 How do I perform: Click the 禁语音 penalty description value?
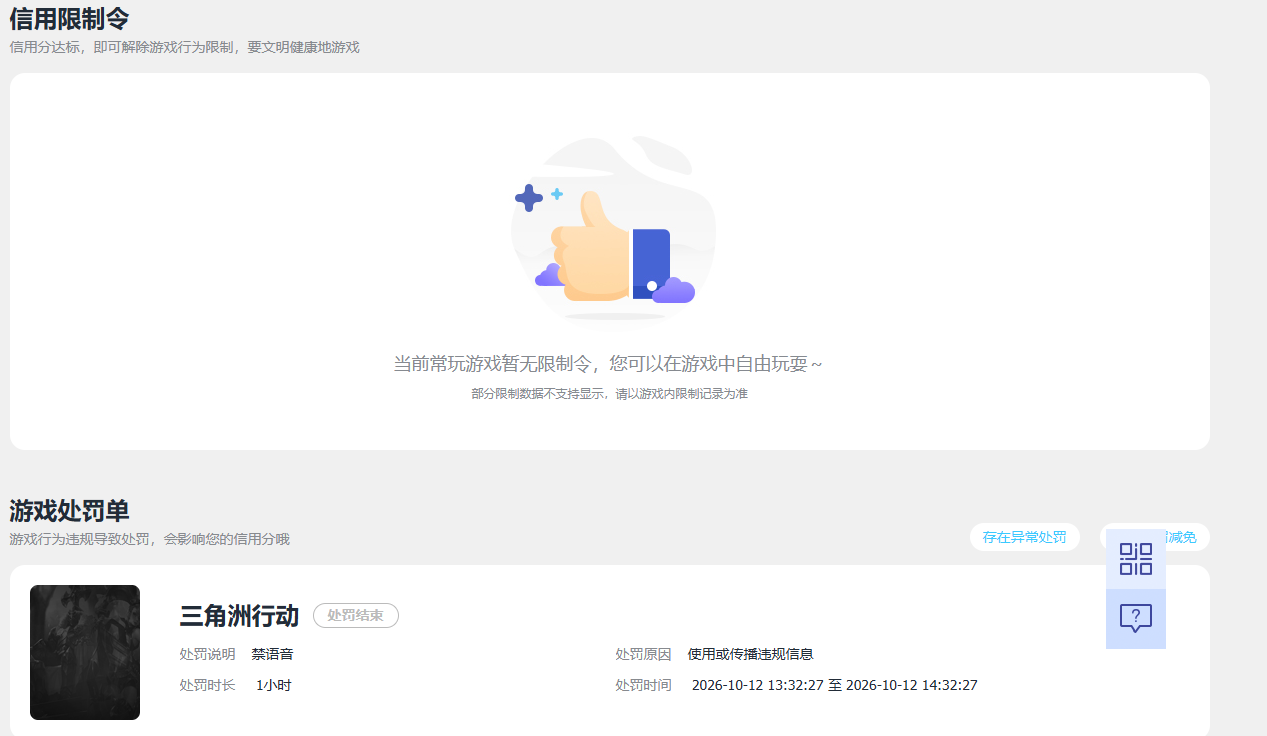(272, 654)
